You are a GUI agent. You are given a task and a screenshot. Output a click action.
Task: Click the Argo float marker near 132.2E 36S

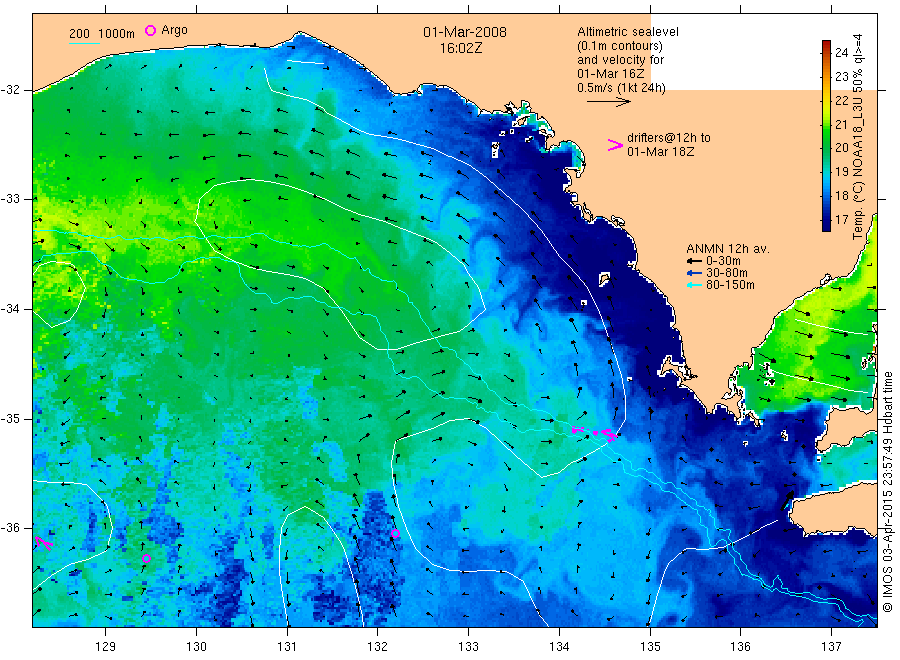[x=395, y=533]
